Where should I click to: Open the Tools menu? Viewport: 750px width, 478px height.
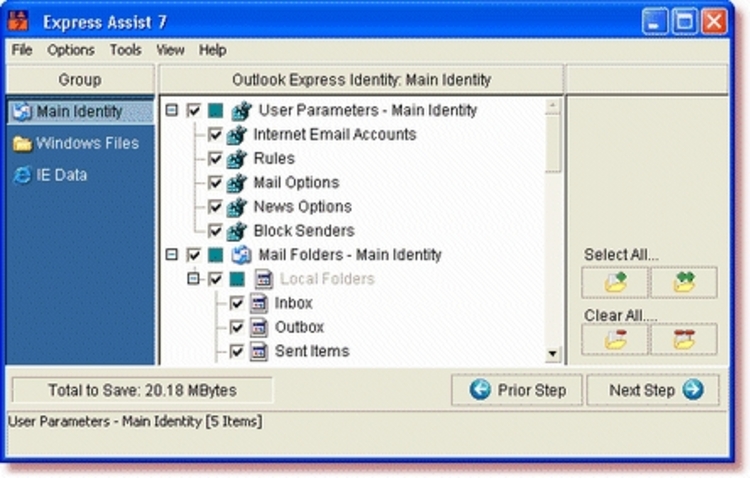[x=126, y=50]
